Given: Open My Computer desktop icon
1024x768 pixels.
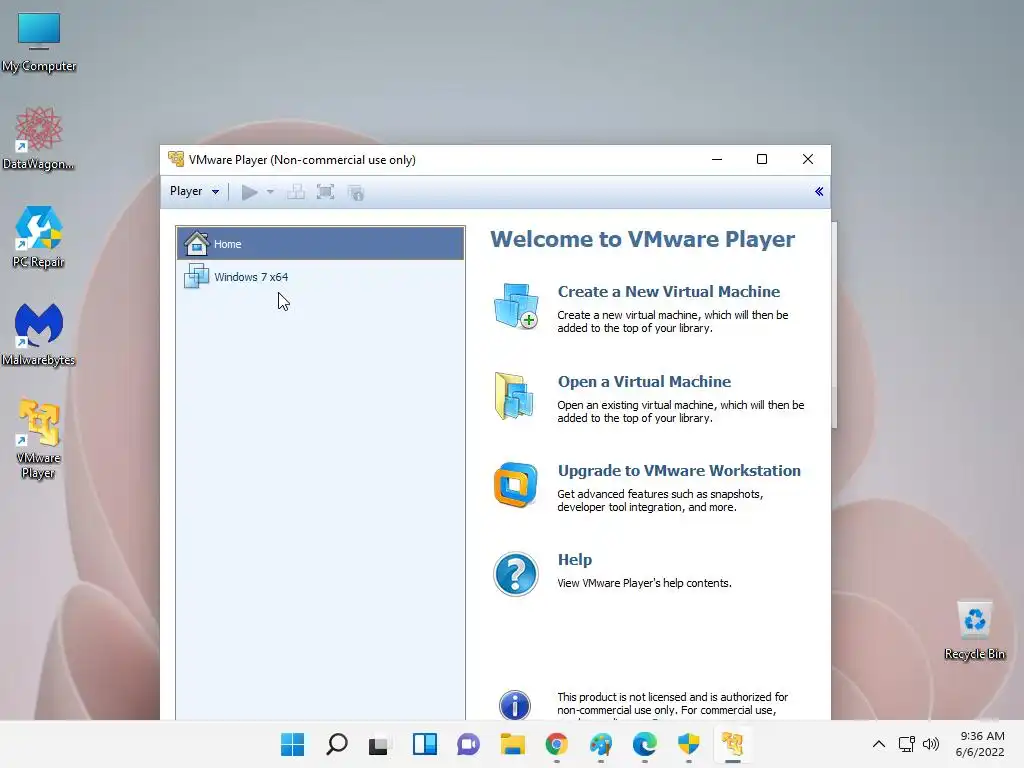Looking at the screenshot, I should click(39, 42).
